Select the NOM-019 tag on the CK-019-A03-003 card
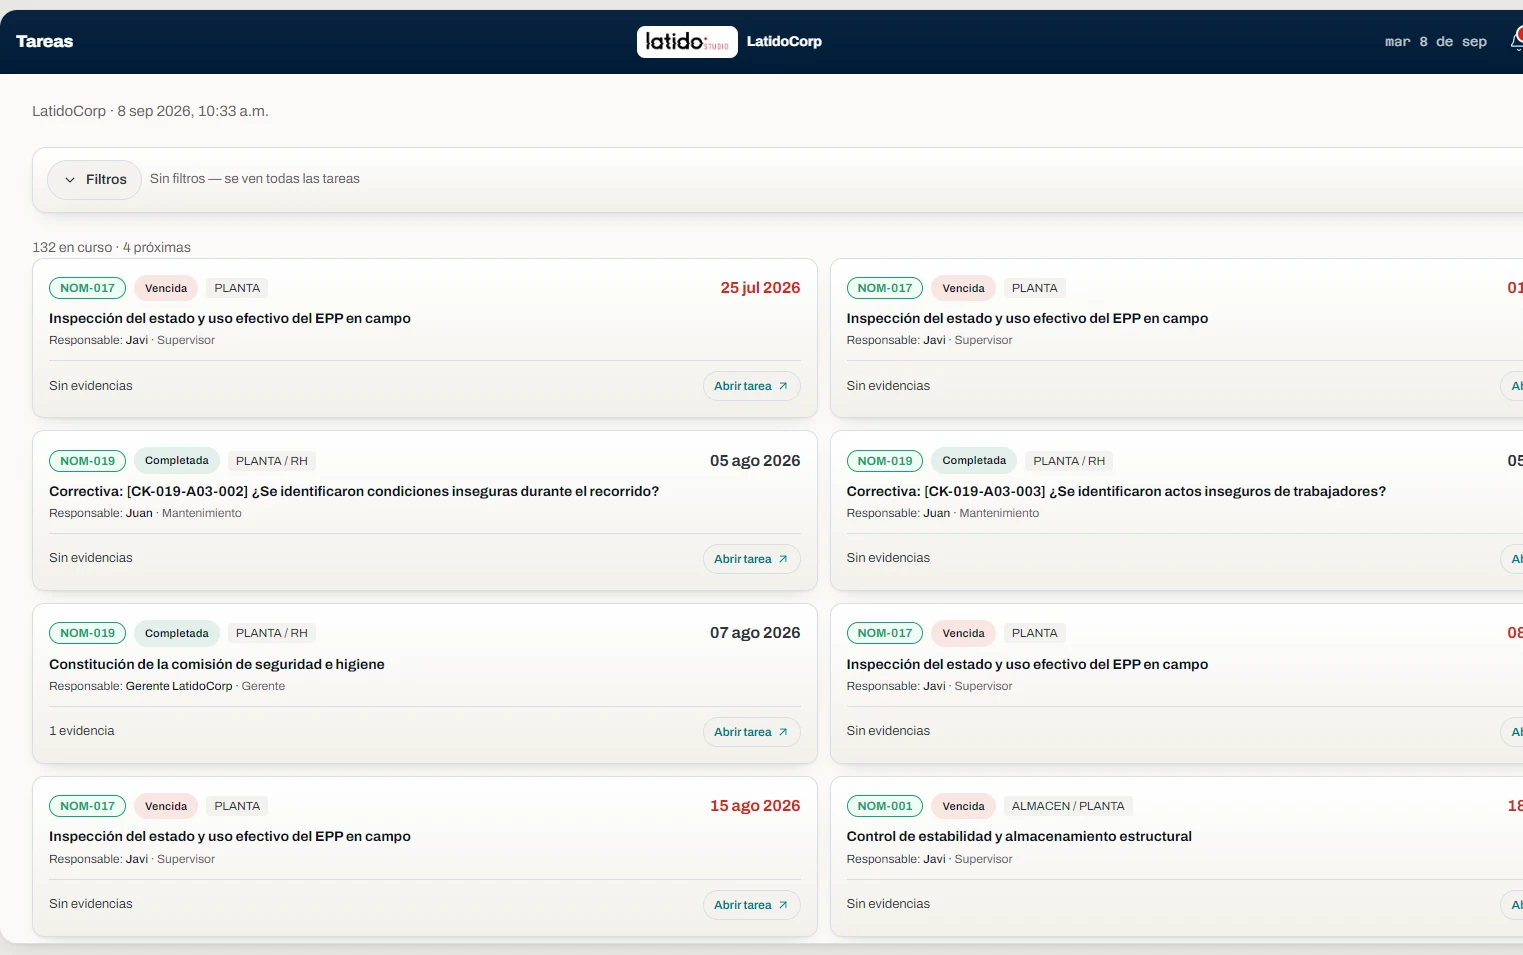Image resolution: width=1523 pixels, height=955 pixels. coord(885,461)
